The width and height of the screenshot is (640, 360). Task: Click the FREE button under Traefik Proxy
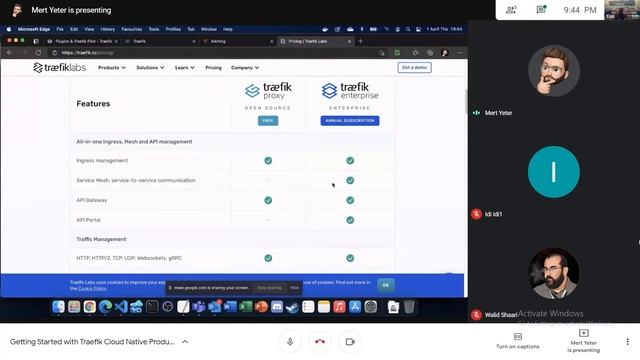coord(268,121)
